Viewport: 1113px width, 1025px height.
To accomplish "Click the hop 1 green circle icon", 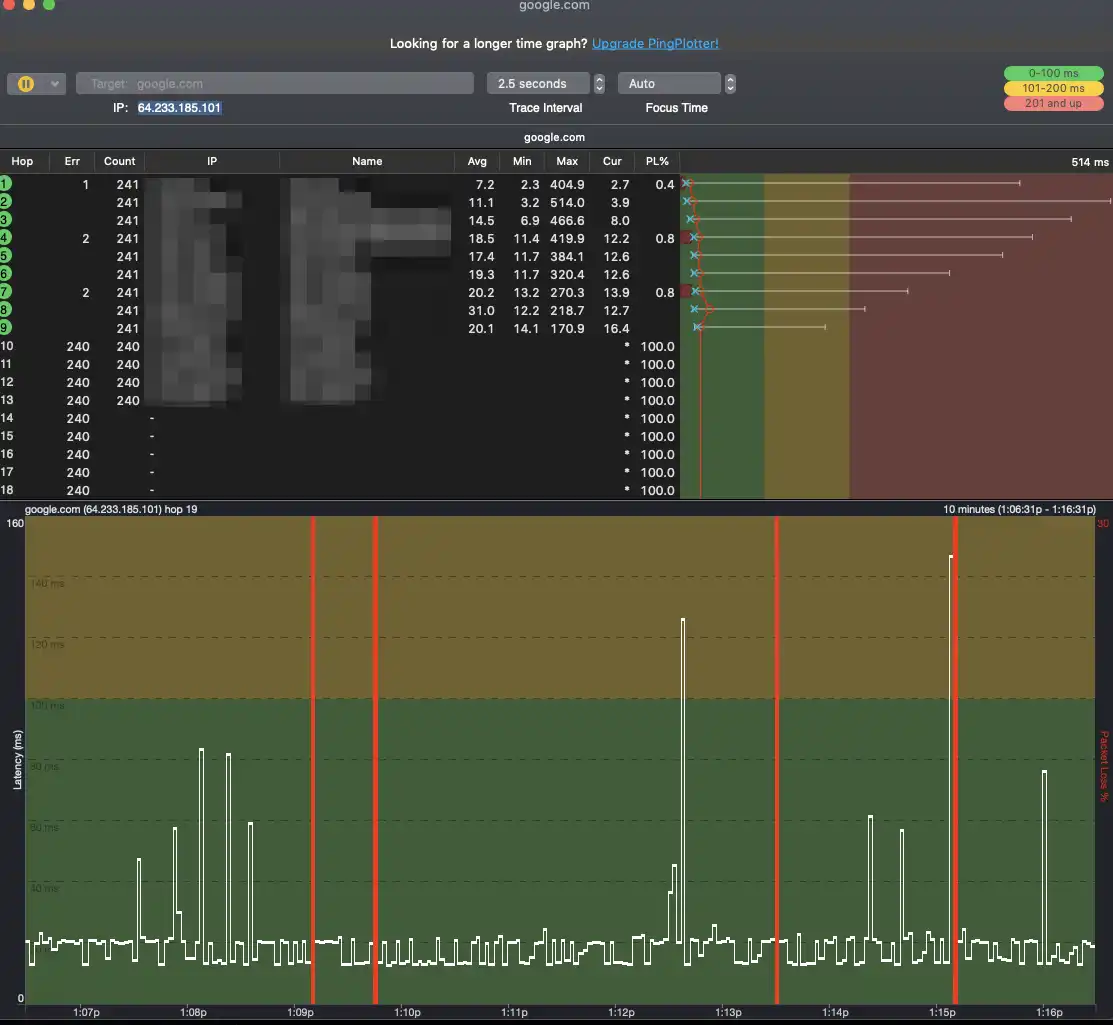I will [x=5, y=184].
